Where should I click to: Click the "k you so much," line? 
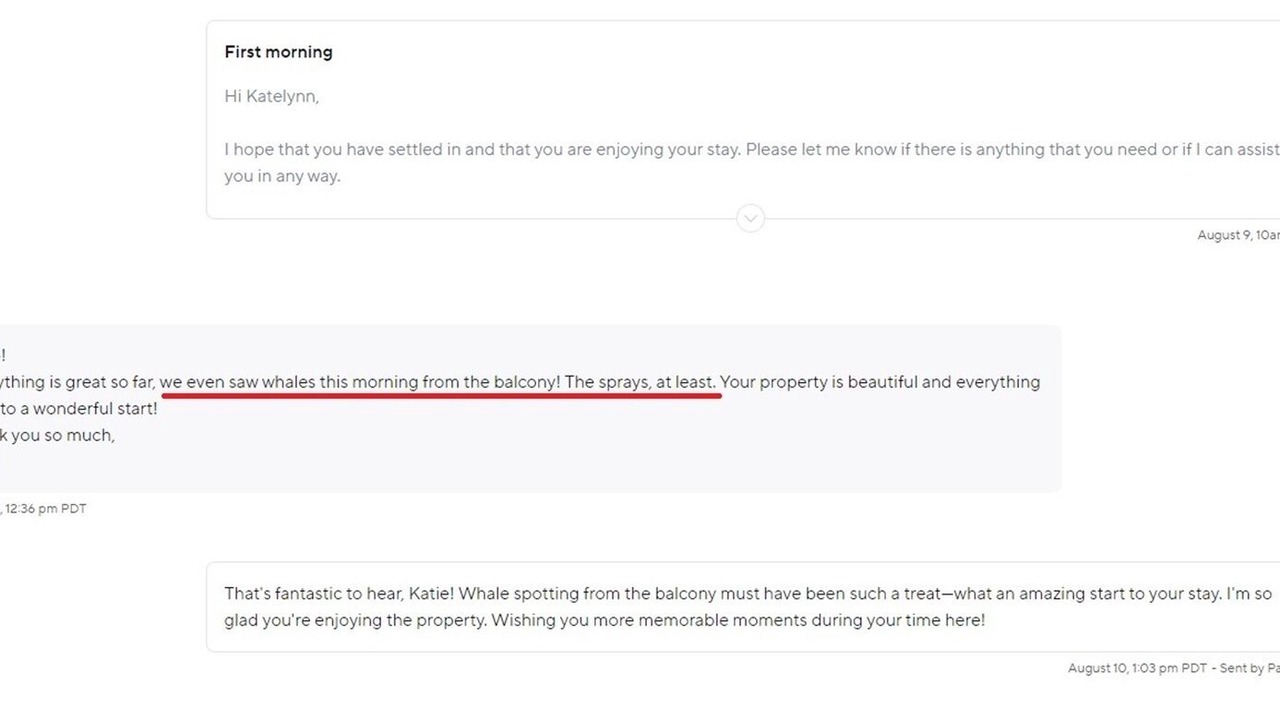57,435
